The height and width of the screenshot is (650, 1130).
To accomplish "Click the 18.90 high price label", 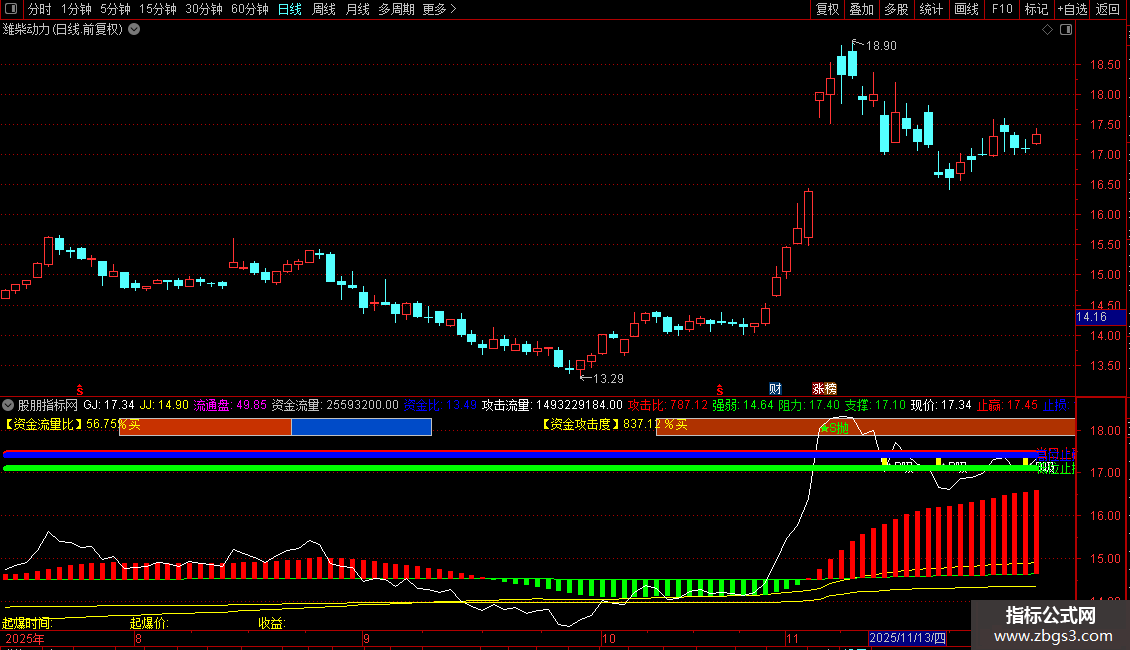I will pyautogui.click(x=881, y=45).
